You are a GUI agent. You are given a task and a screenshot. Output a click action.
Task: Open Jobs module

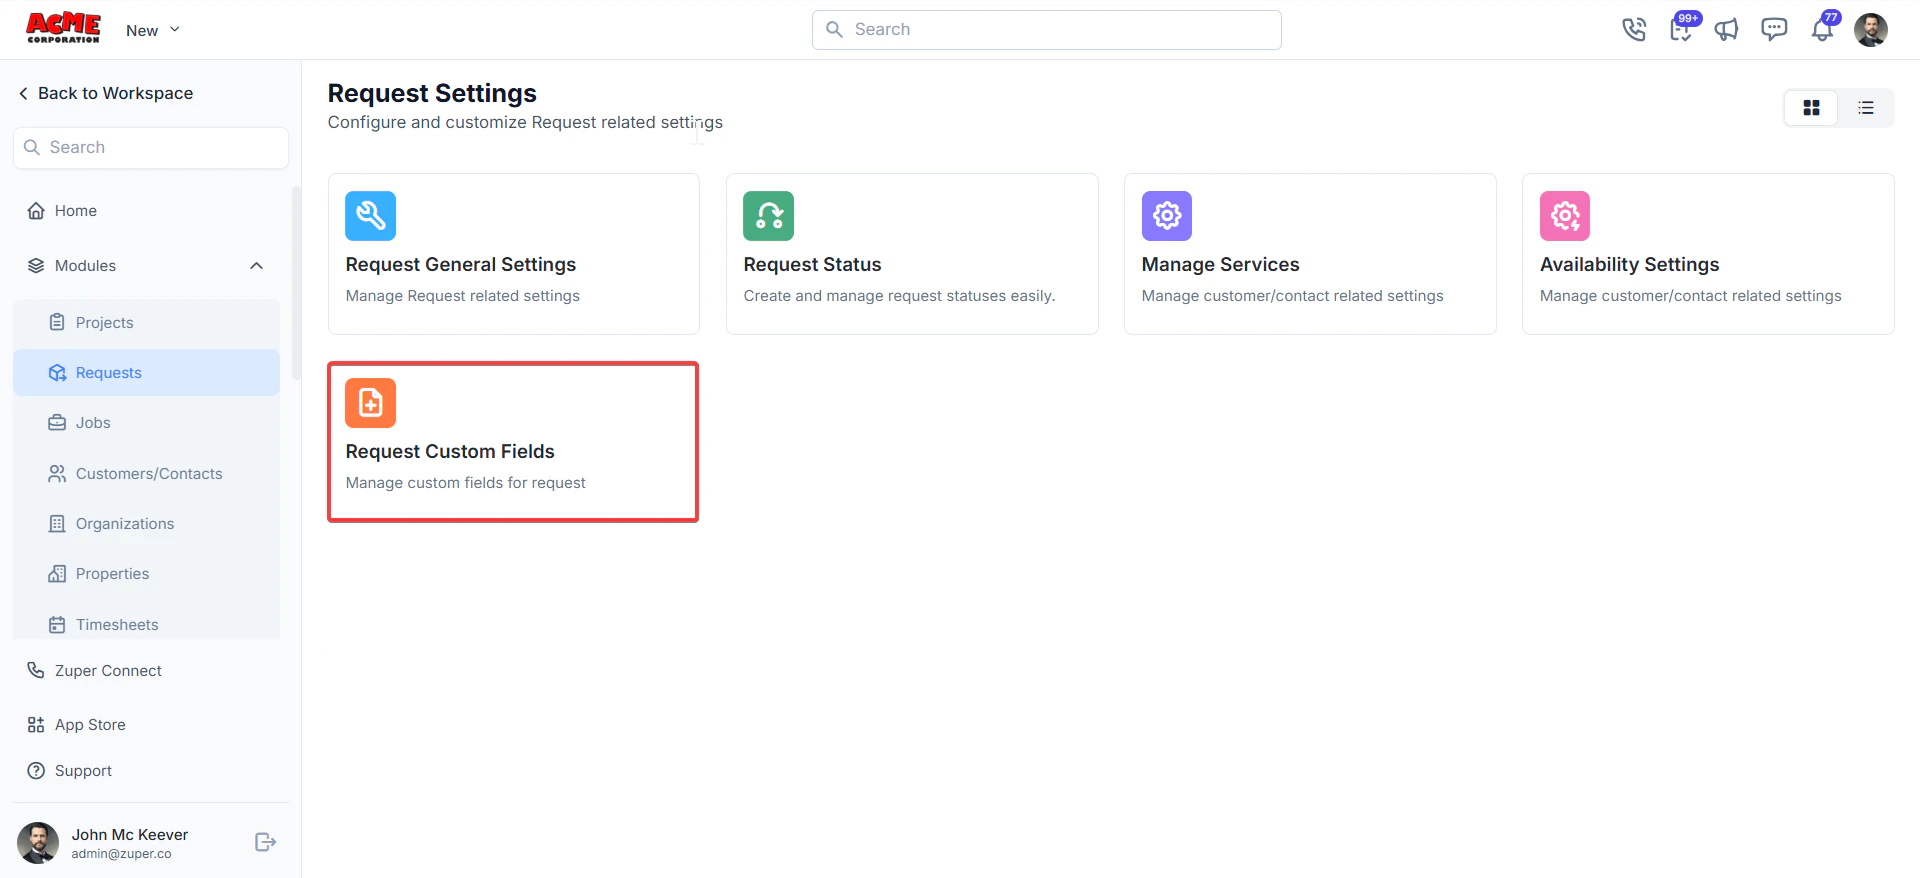click(146, 423)
